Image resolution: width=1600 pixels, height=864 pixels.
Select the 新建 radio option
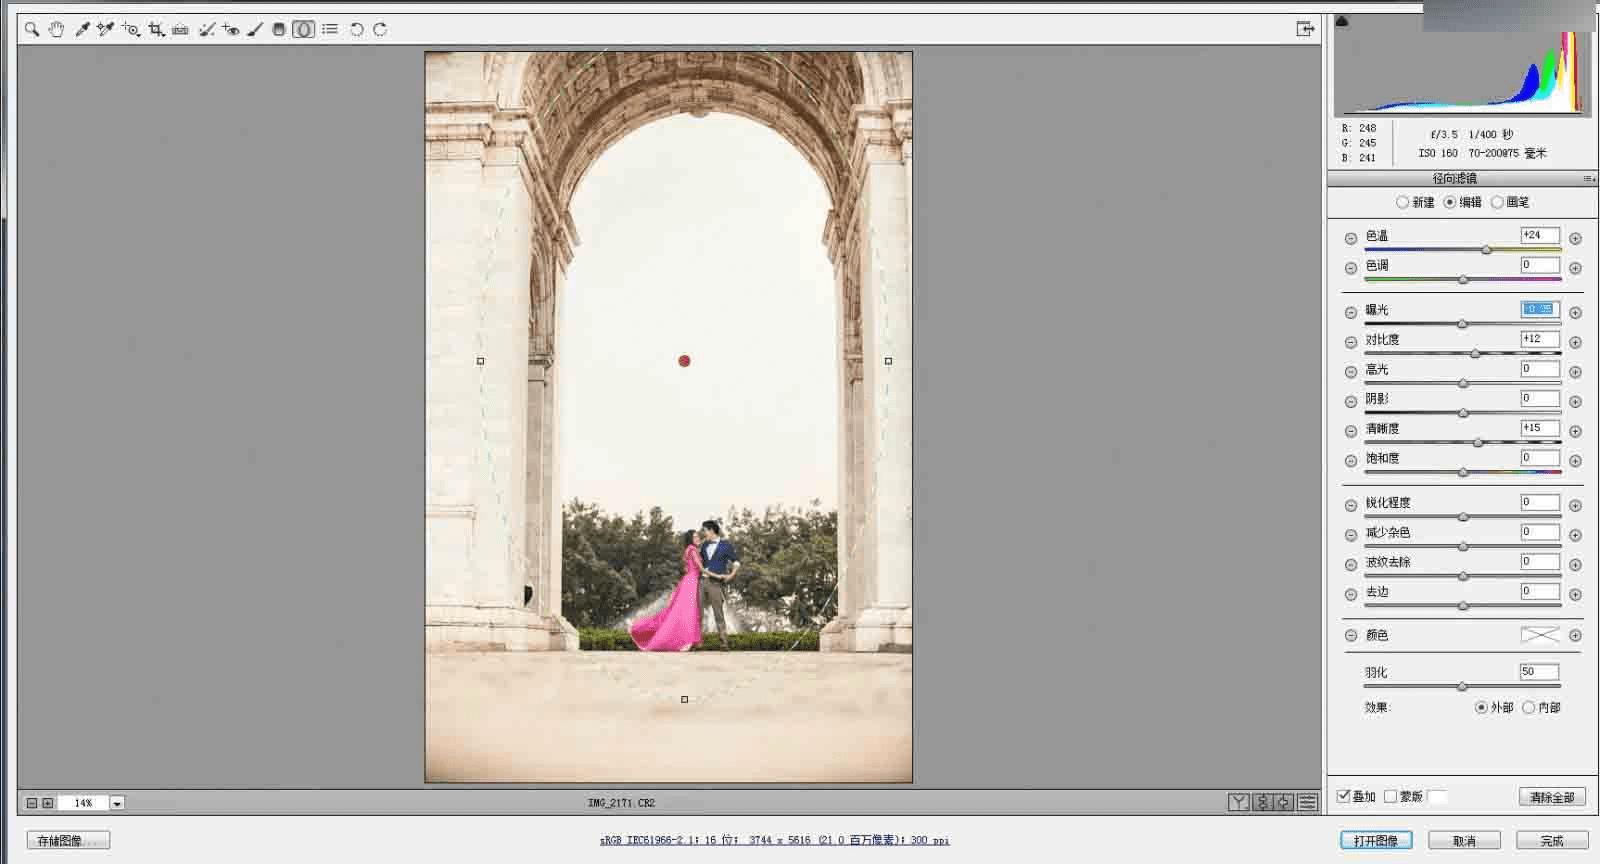click(1402, 202)
